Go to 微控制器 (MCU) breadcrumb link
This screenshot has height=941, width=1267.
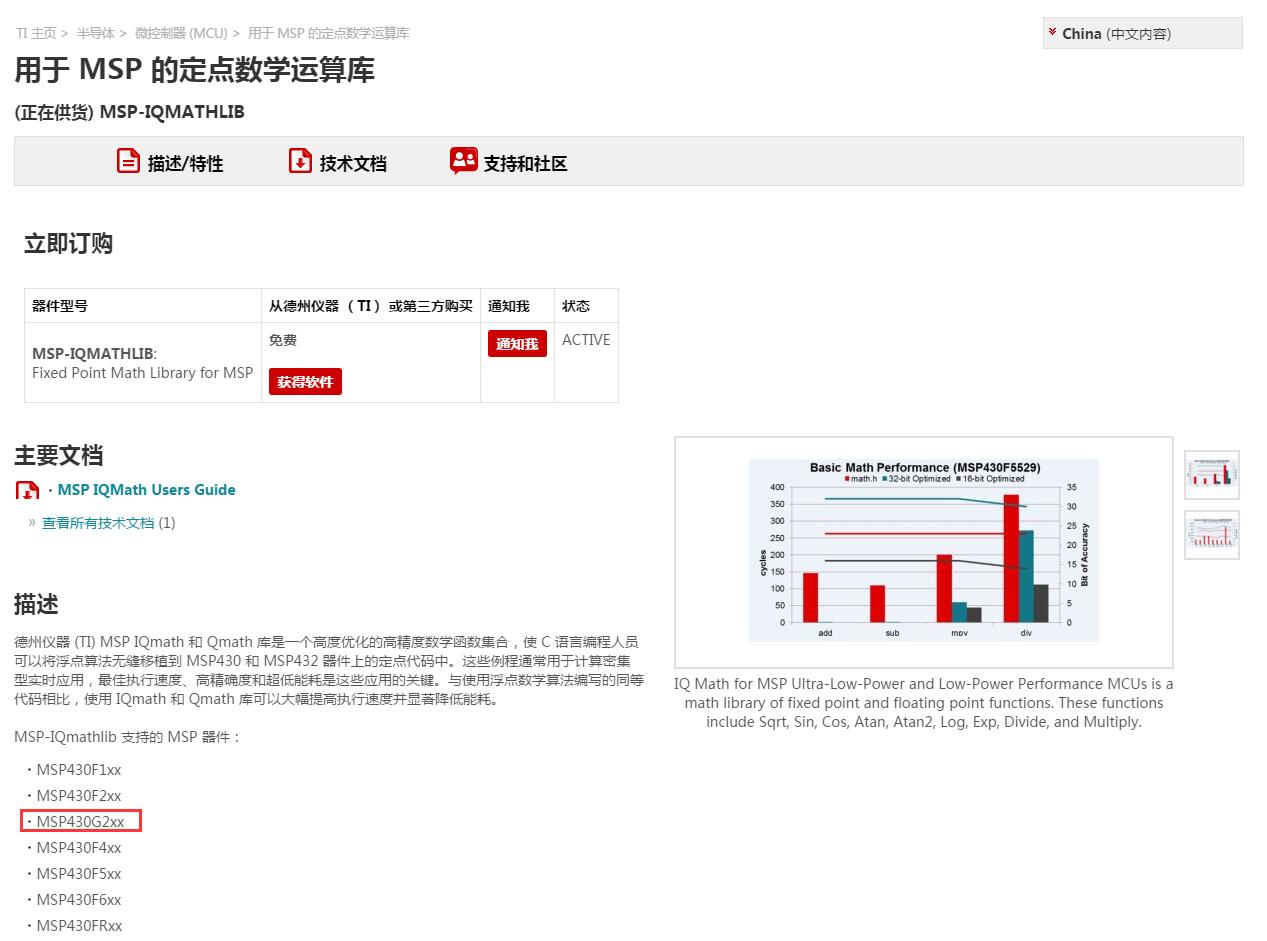coord(181,33)
